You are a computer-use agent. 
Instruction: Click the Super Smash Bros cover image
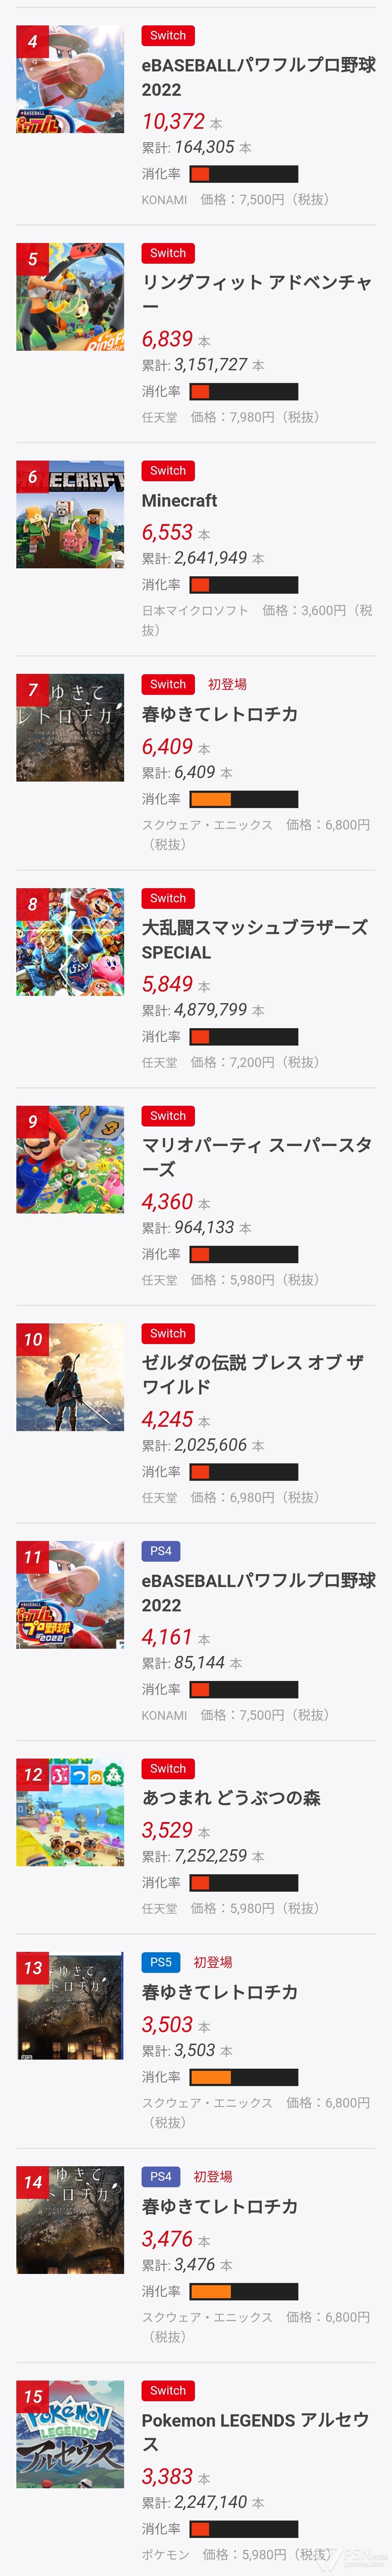(x=70, y=941)
